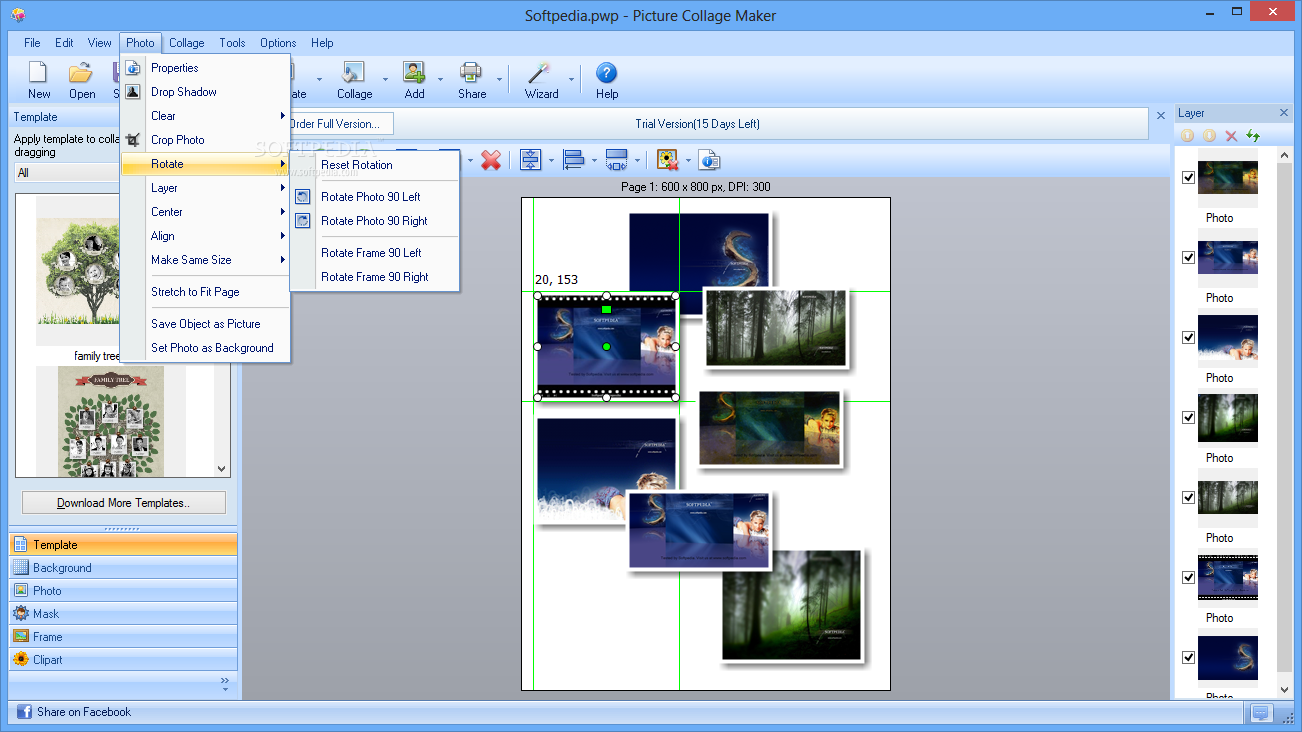Screen dimensions: 1302x732
Task: Open the dropdown arrow next to Collage
Action: (x=385, y=79)
